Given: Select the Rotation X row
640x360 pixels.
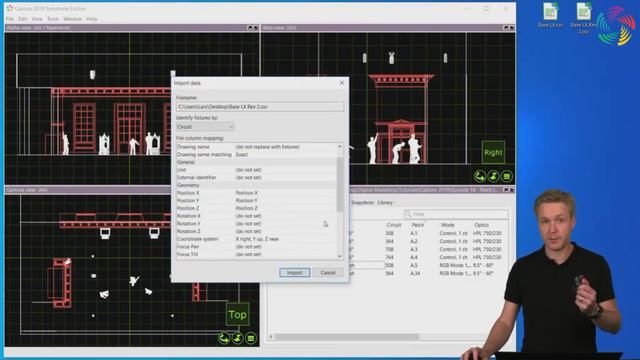Looking at the screenshot, I should (256, 216).
